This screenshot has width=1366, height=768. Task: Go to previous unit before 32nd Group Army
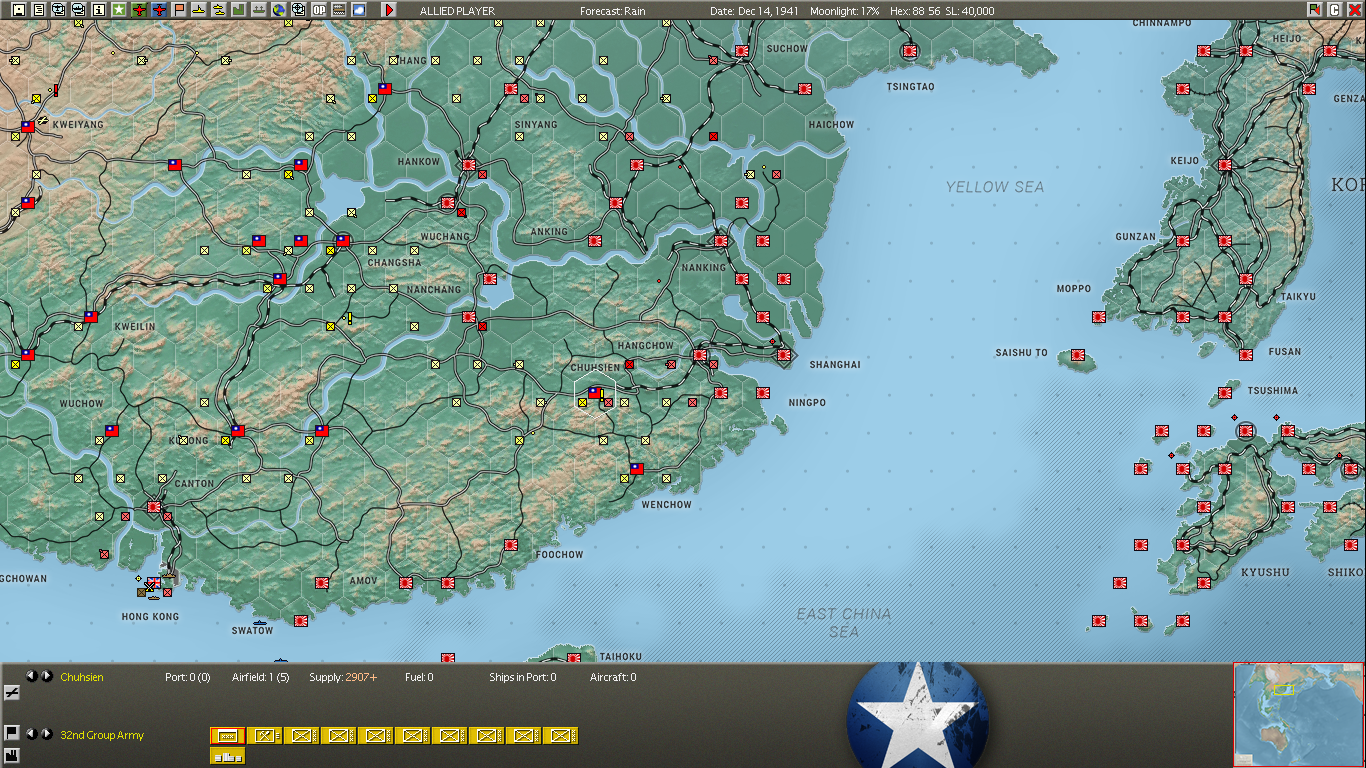click(31, 734)
